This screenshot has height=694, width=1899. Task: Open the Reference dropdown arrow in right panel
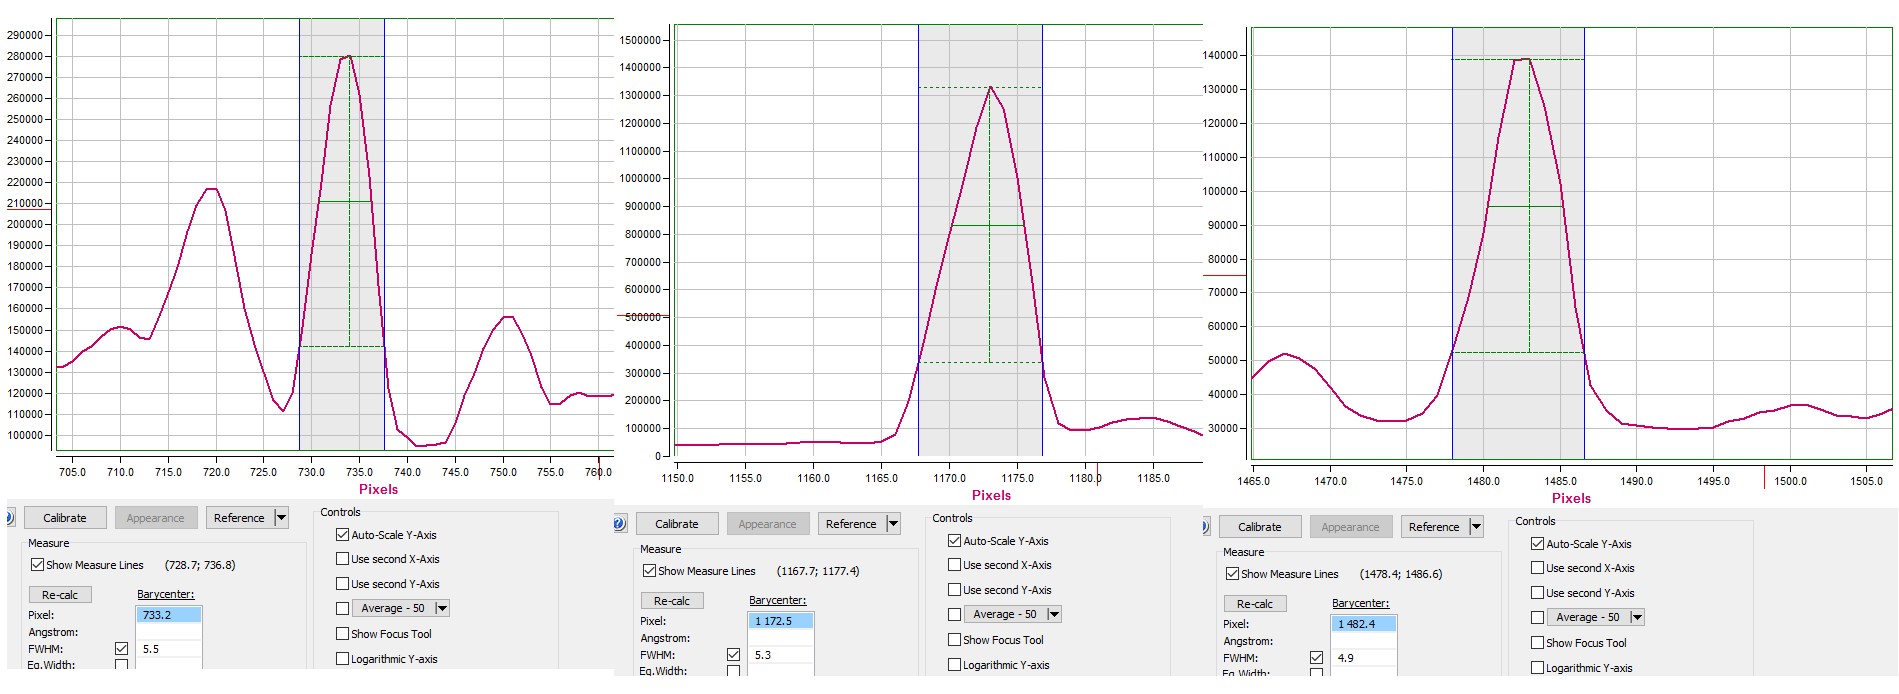point(1476,527)
